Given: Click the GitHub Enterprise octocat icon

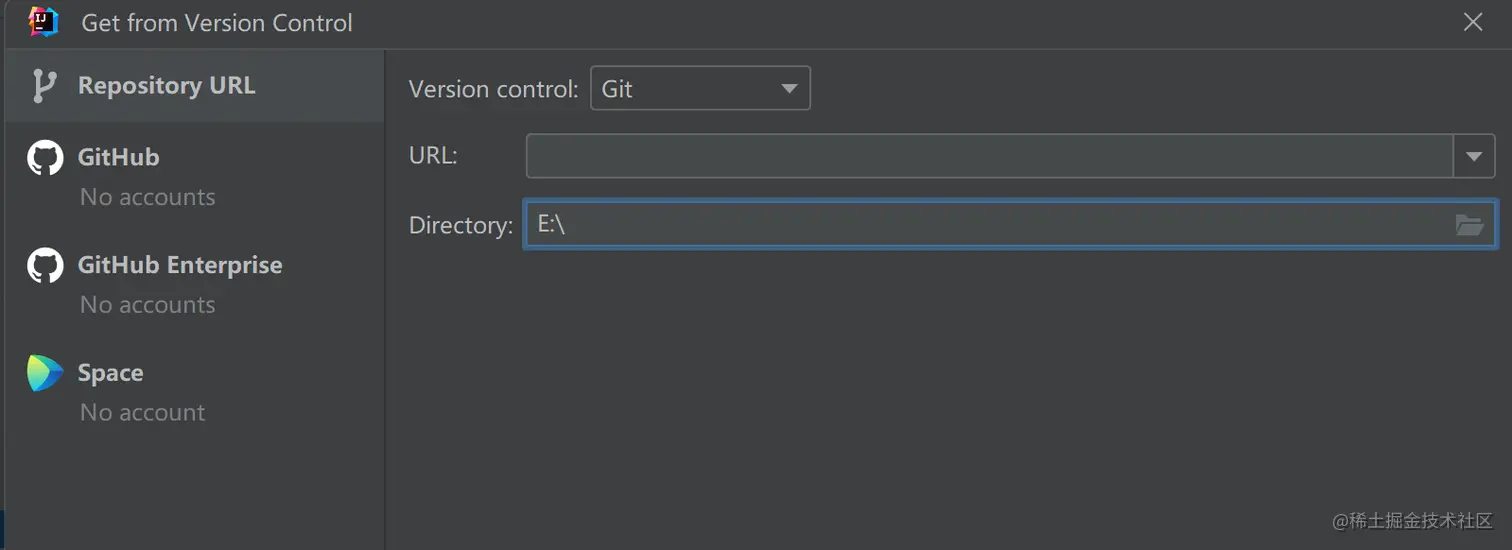Looking at the screenshot, I should (x=45, y=265).
